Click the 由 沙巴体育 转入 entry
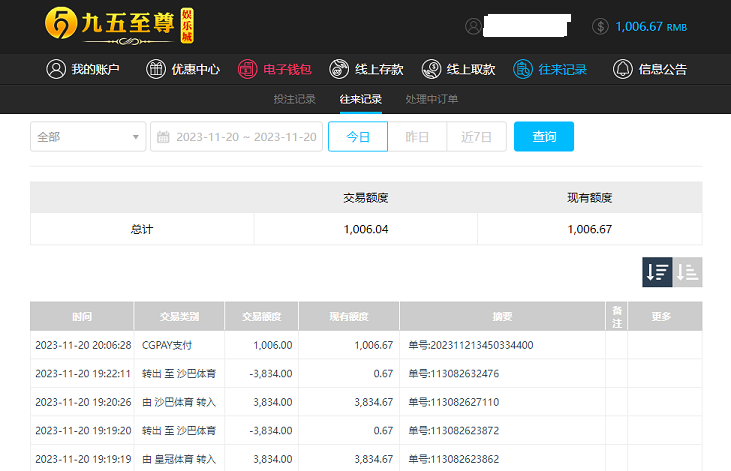Viewport: 731px width, 471px height. [179, 402]
